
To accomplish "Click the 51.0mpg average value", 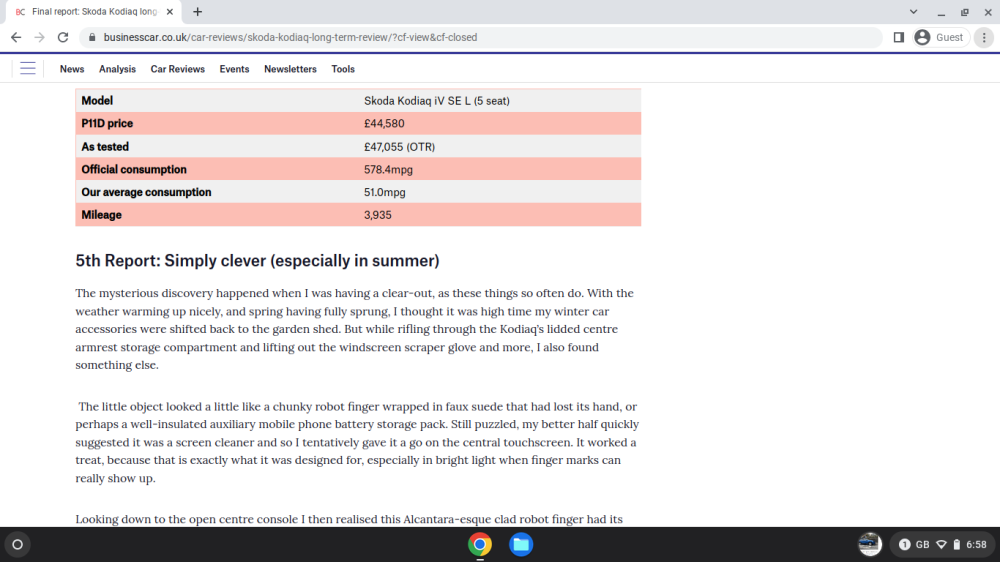I will coord(385,192).
